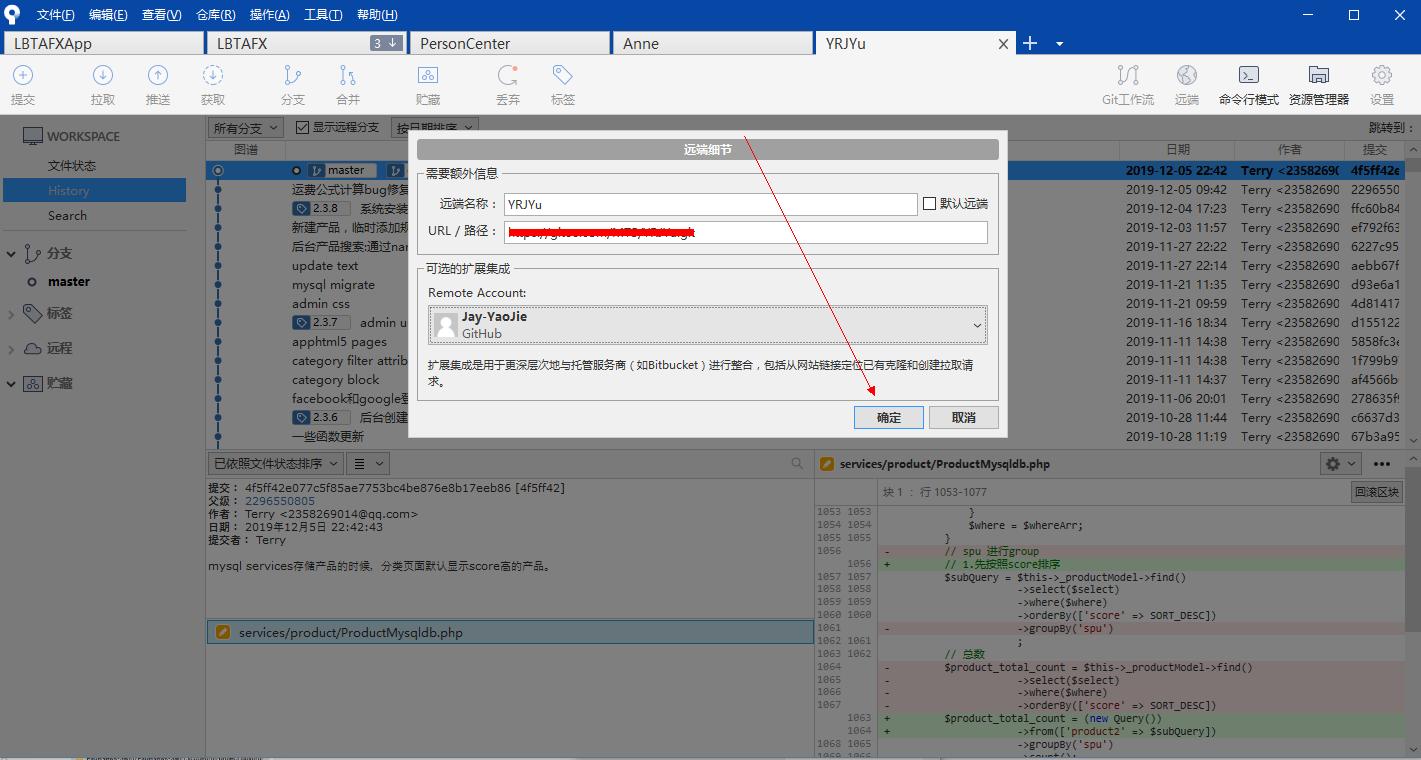The width and height of the screenshot is (1421, 760).
Task: Click the 远端 (remote) globe toolbar icon
Action: 1187,75
